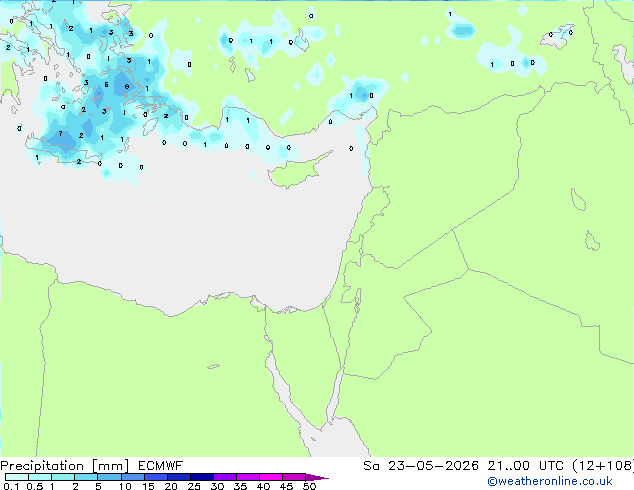
Task: Click the legend tick label '10'
Action: tap(125, 486)
